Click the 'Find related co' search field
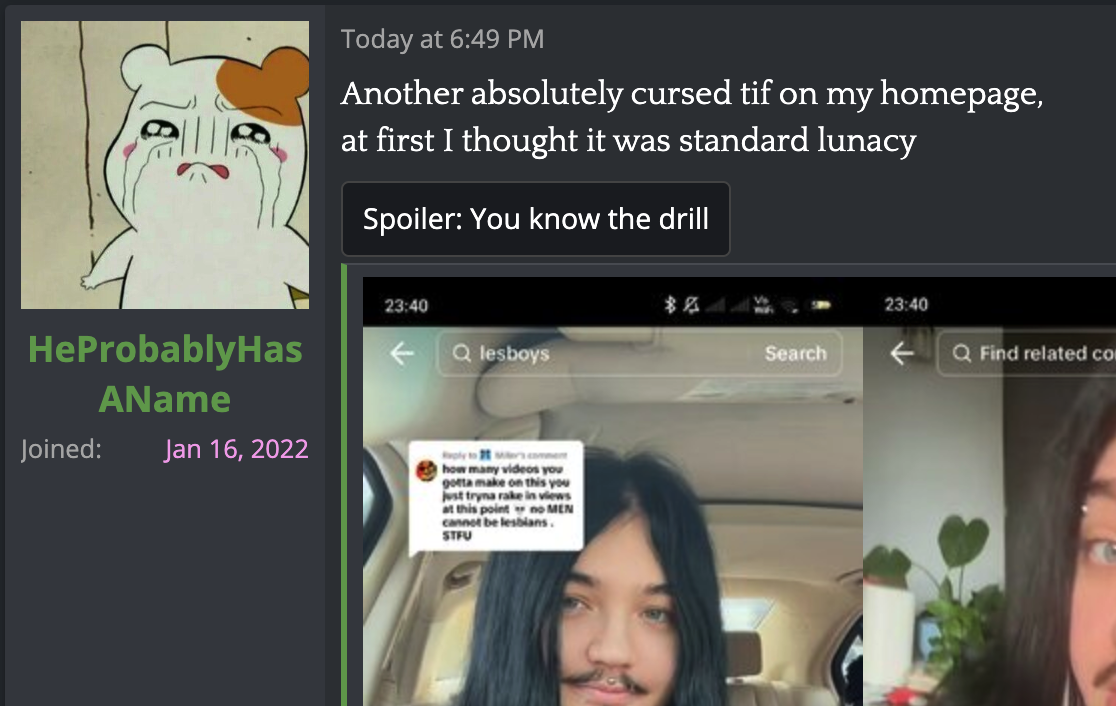The height and width of the screenshot is (706, 1116). click(1026, 353)
